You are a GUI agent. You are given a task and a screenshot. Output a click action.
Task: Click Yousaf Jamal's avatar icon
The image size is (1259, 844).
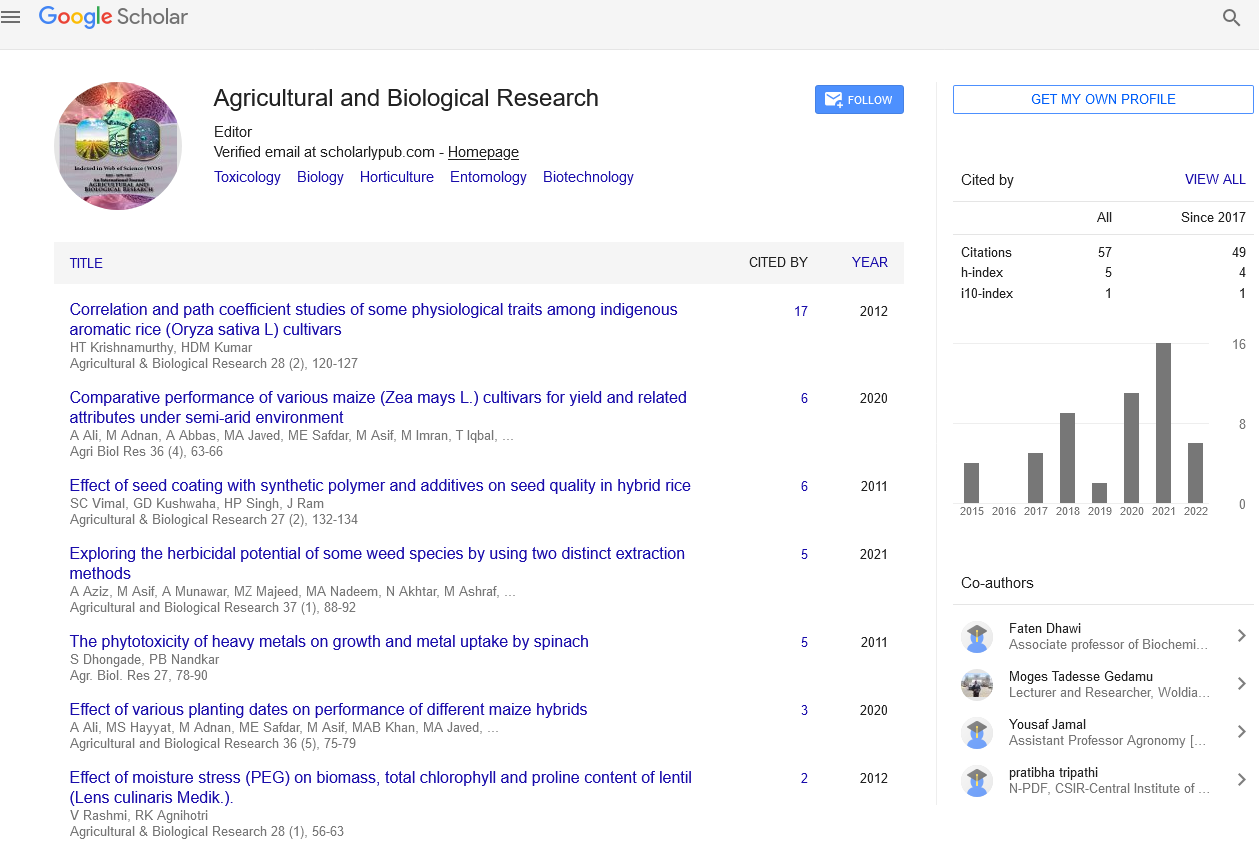977,733
